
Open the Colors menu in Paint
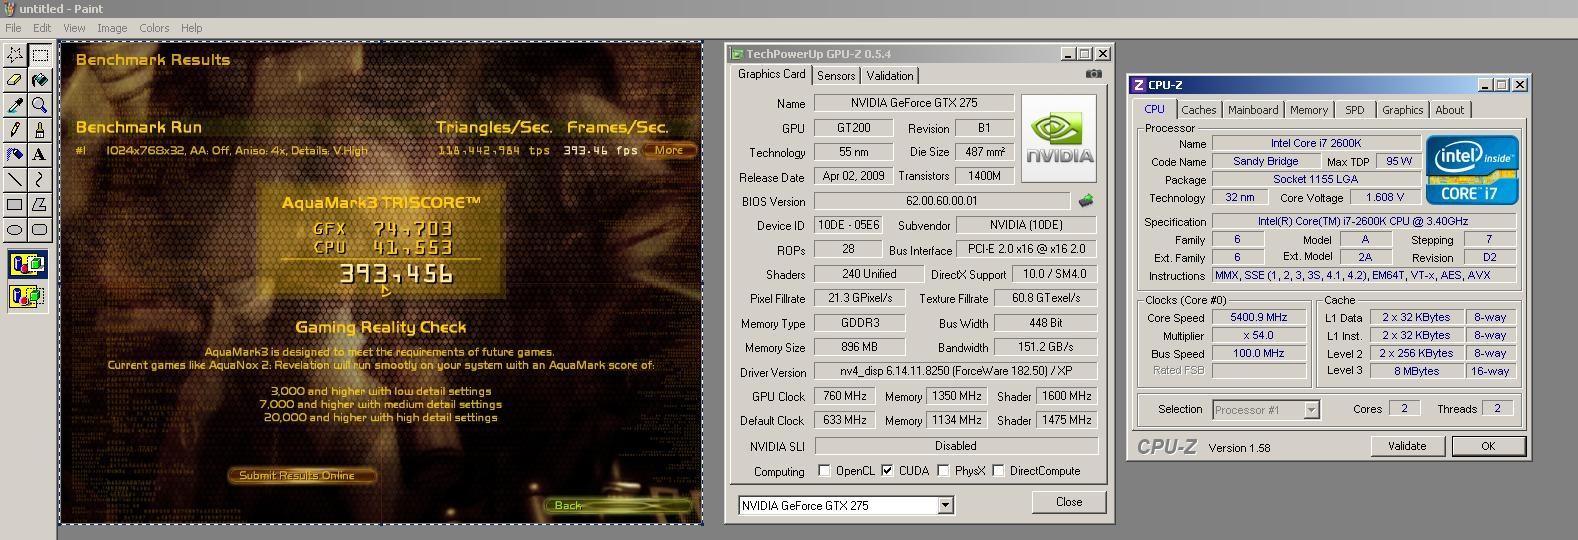click(x=154, y=28)
